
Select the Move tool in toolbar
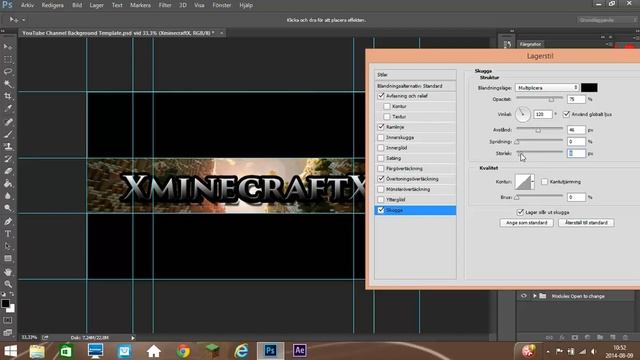coord(8,47)
